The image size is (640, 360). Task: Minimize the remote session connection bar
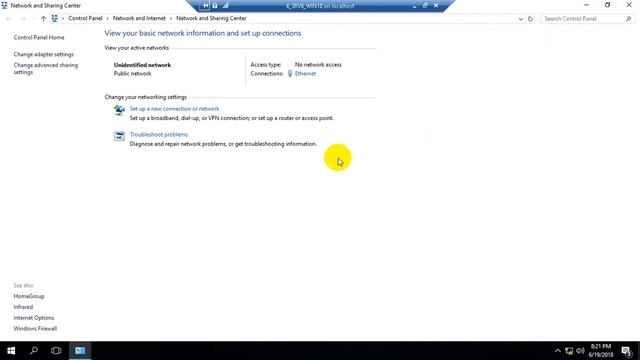coord(414,6)
